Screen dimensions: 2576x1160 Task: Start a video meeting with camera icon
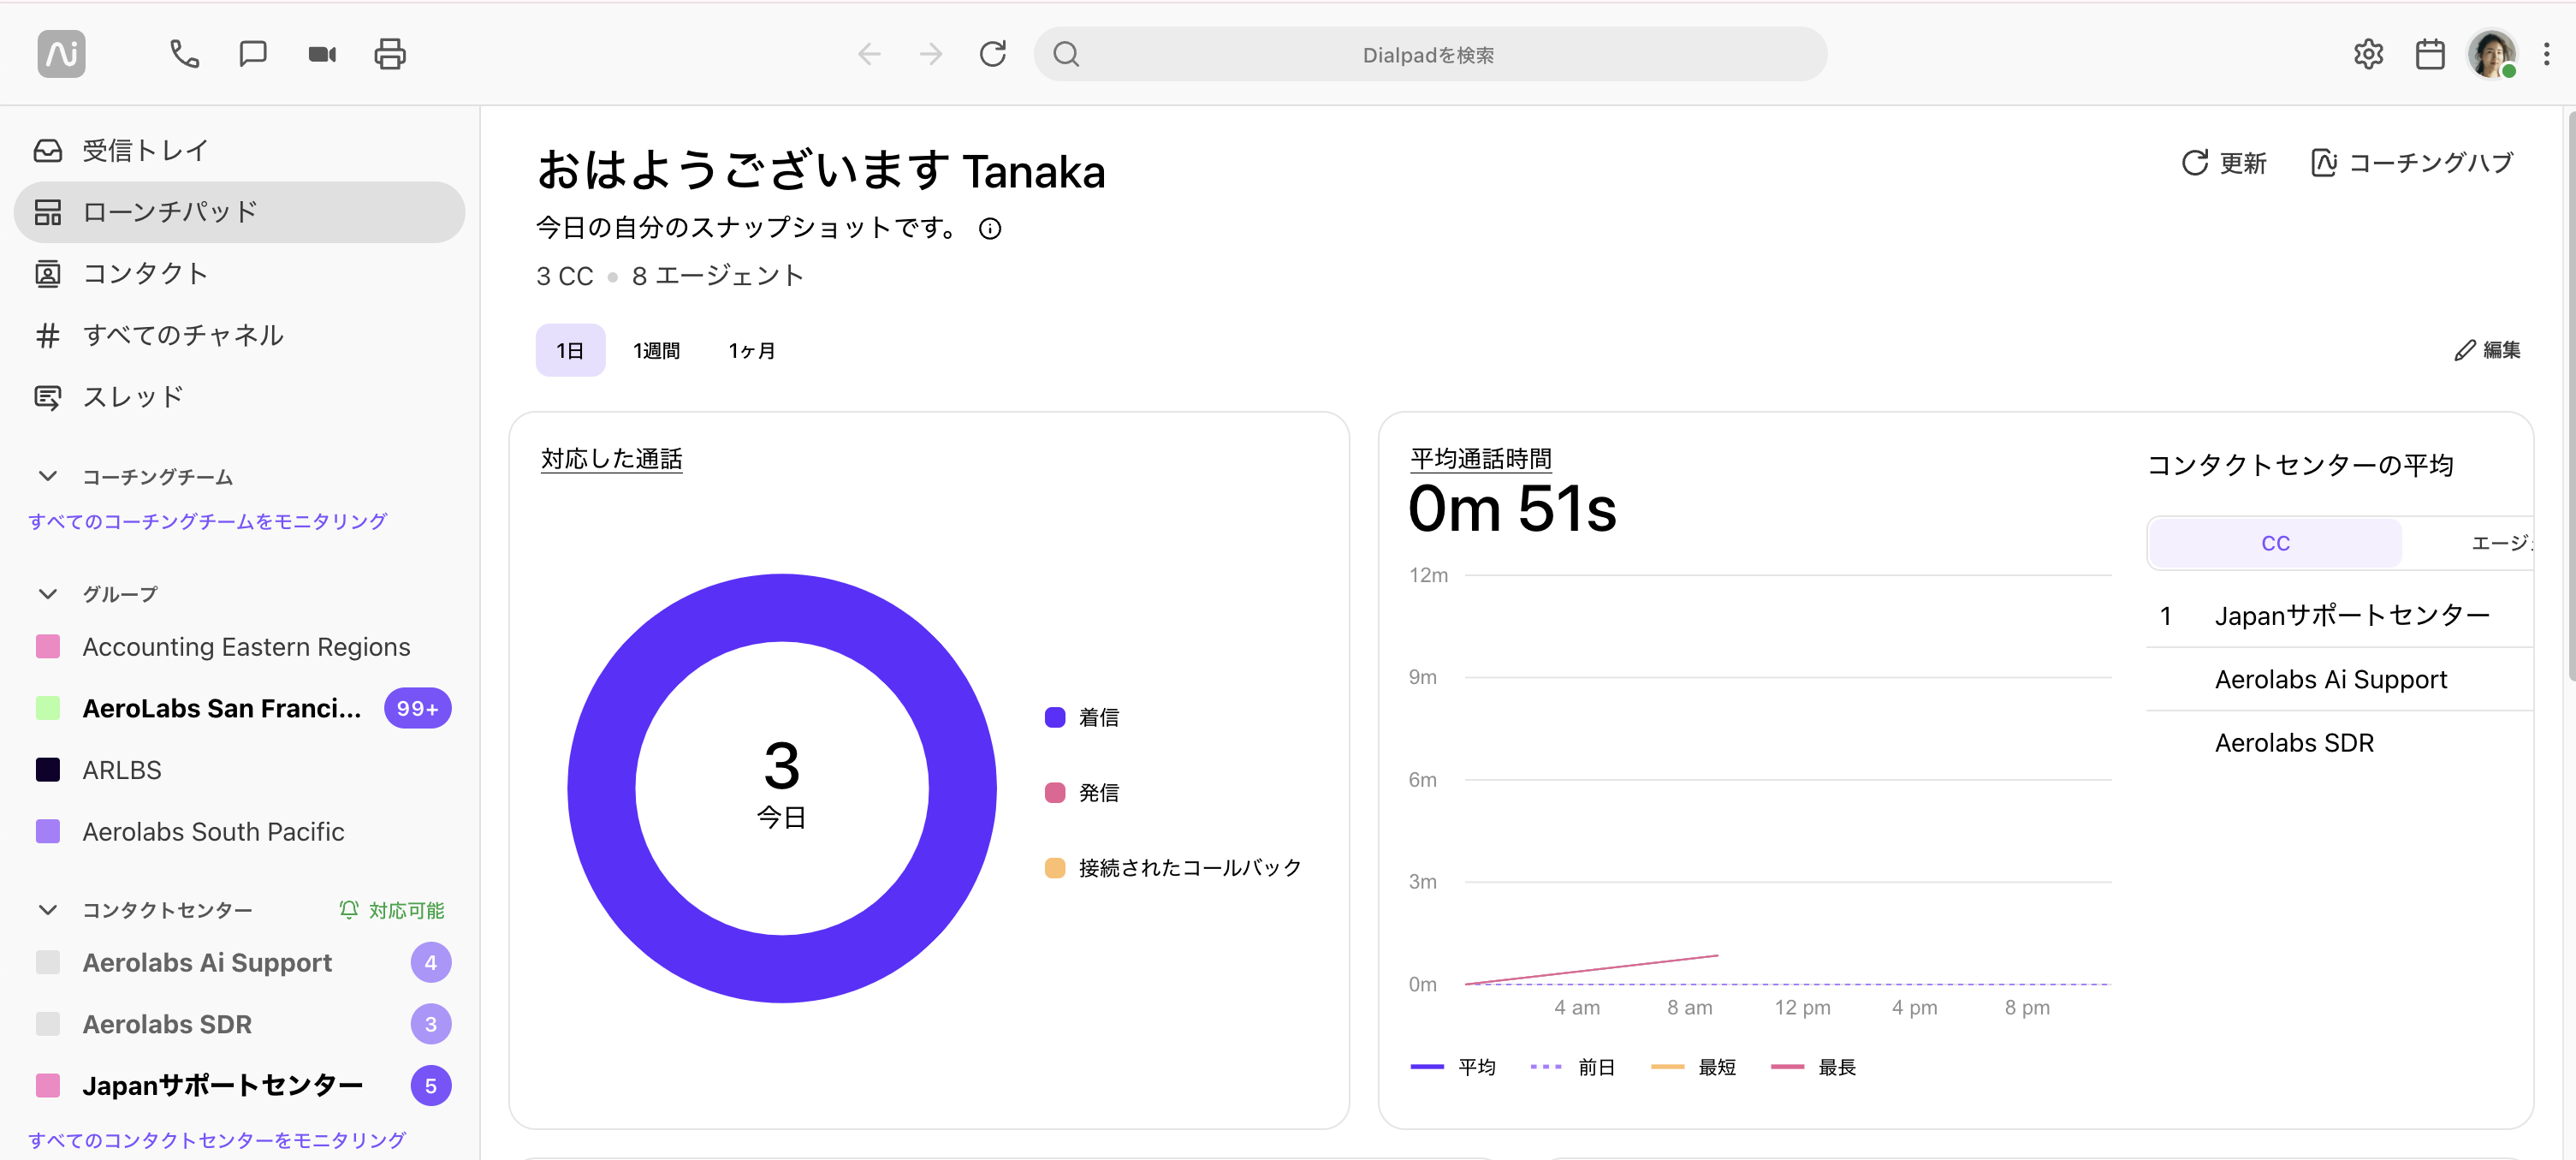(322, 54)
